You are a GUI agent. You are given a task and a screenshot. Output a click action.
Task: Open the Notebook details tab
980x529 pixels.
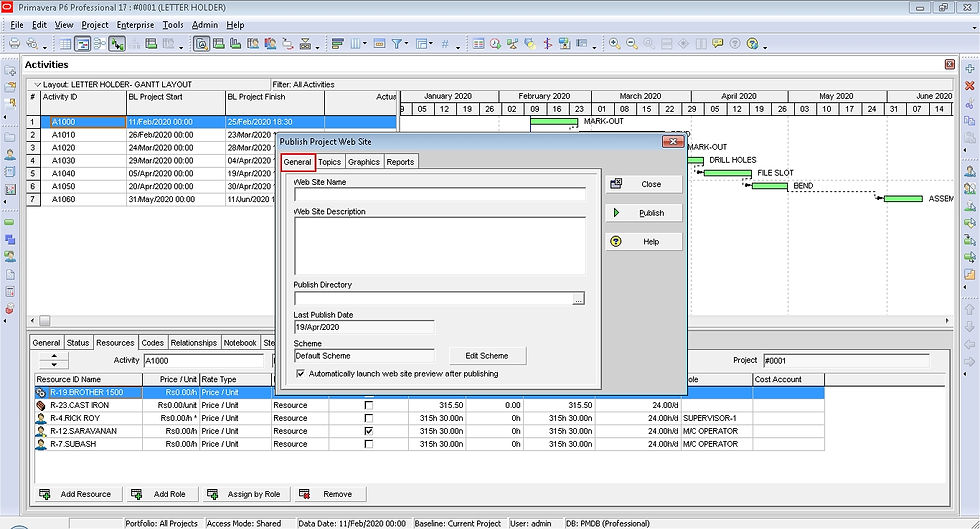tap(240, 343)
